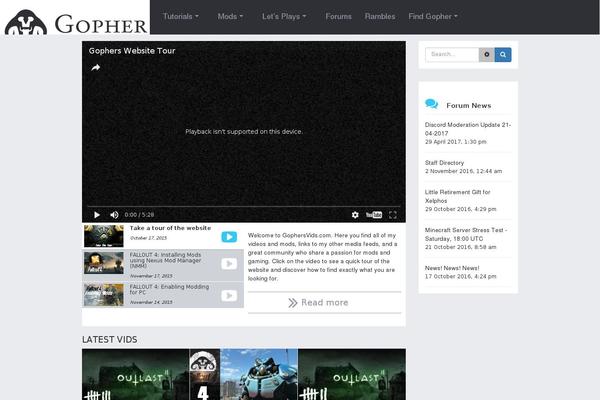Open Little Retirement Gift for Xelphos post
The height and width of the screenshot is (400, 600).
pos(457,196)
